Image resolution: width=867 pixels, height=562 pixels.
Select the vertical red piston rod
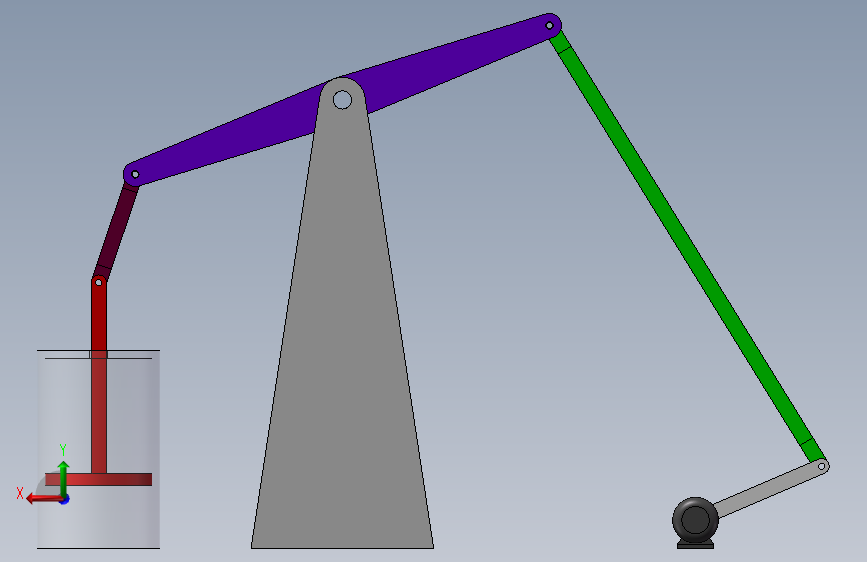tap(99, 375)
